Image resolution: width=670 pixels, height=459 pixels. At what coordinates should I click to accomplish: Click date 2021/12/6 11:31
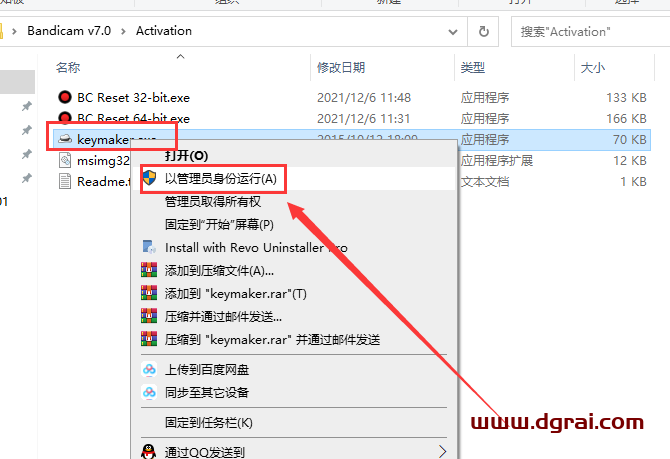click(x=364, y=118)
